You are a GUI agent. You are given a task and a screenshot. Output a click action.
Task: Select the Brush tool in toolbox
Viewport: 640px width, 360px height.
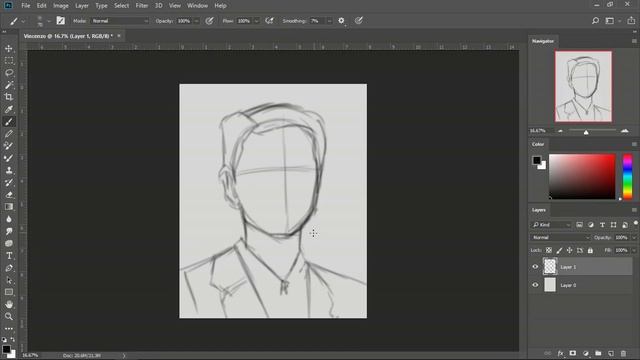(x=9, y=122)
